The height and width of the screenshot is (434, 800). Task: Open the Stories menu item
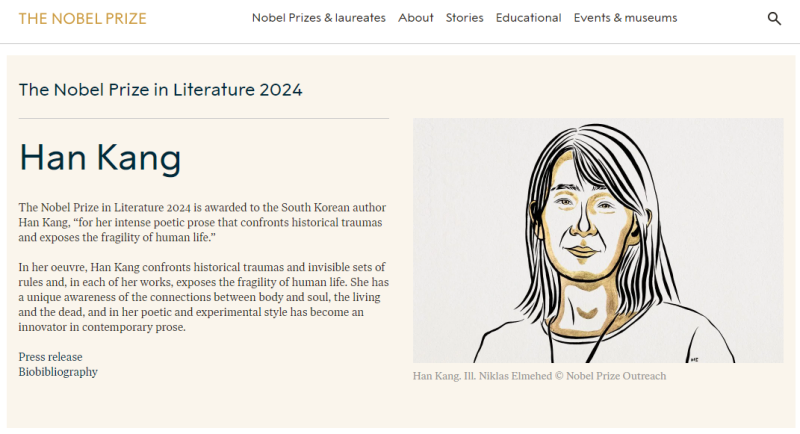tap(464, 18)
